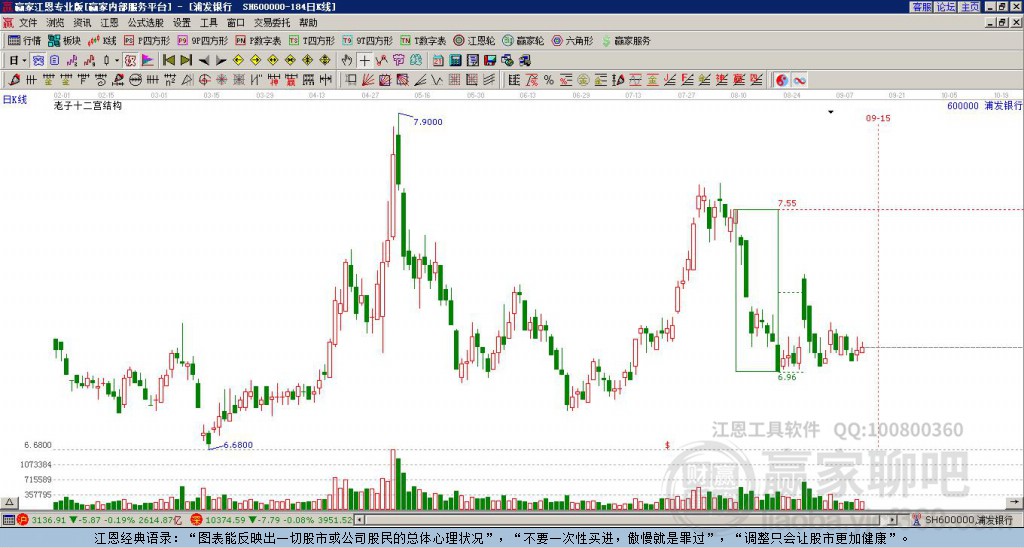Switch to the K线 candlestick view
This screenshot has width=1024, height=548.
pos(102,40)
